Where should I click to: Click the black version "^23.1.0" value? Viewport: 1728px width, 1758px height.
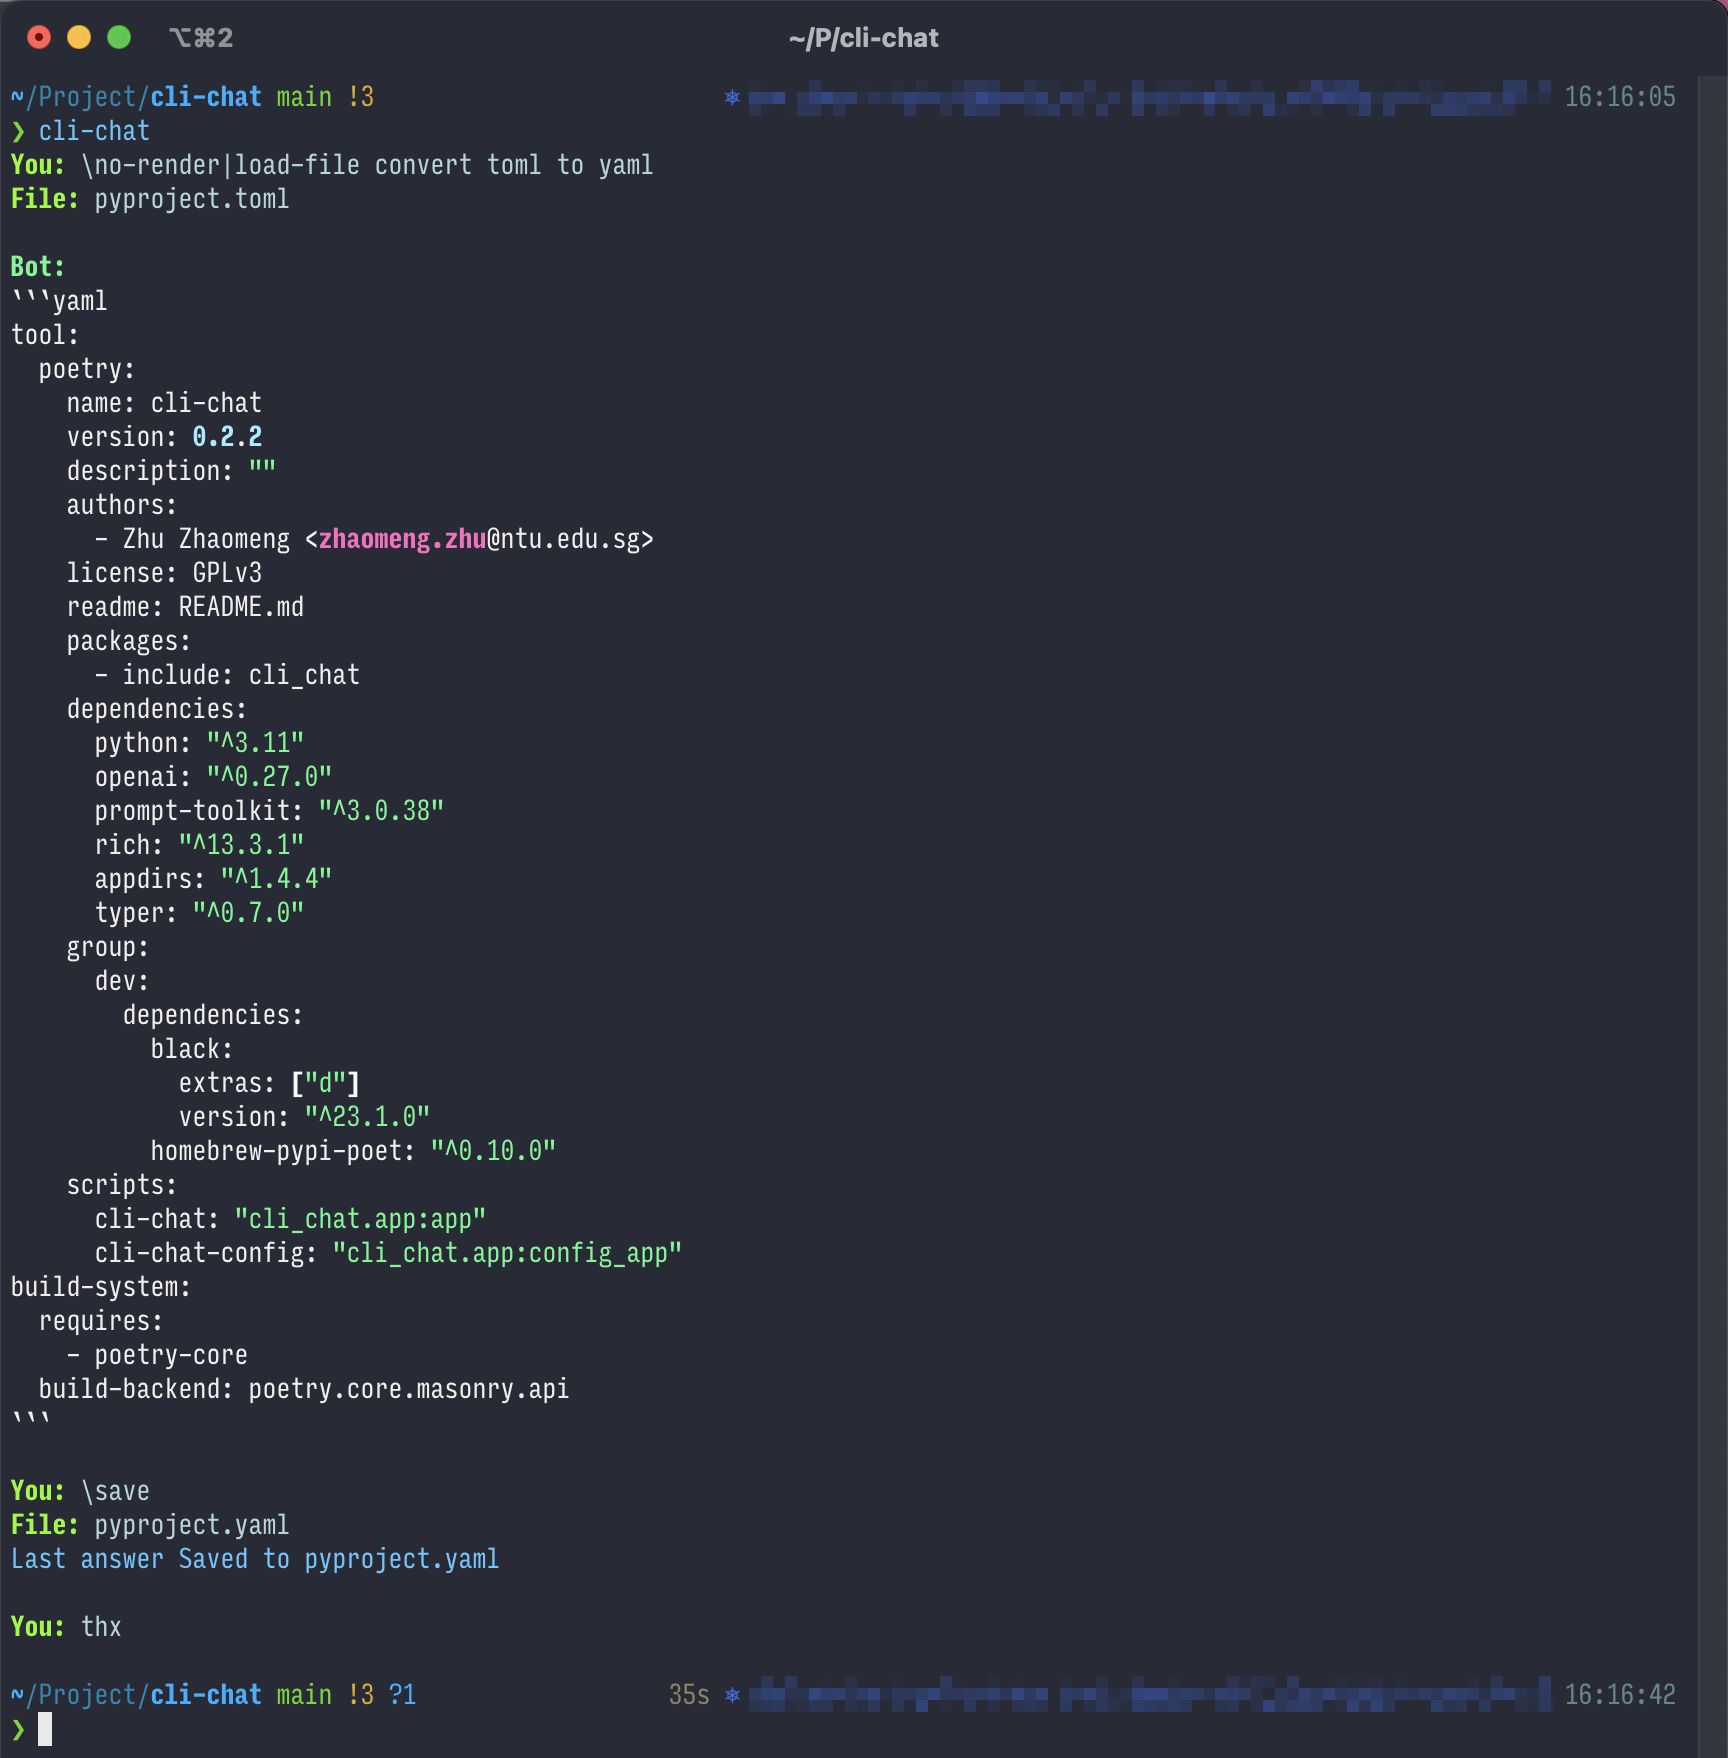[367, 1117]
